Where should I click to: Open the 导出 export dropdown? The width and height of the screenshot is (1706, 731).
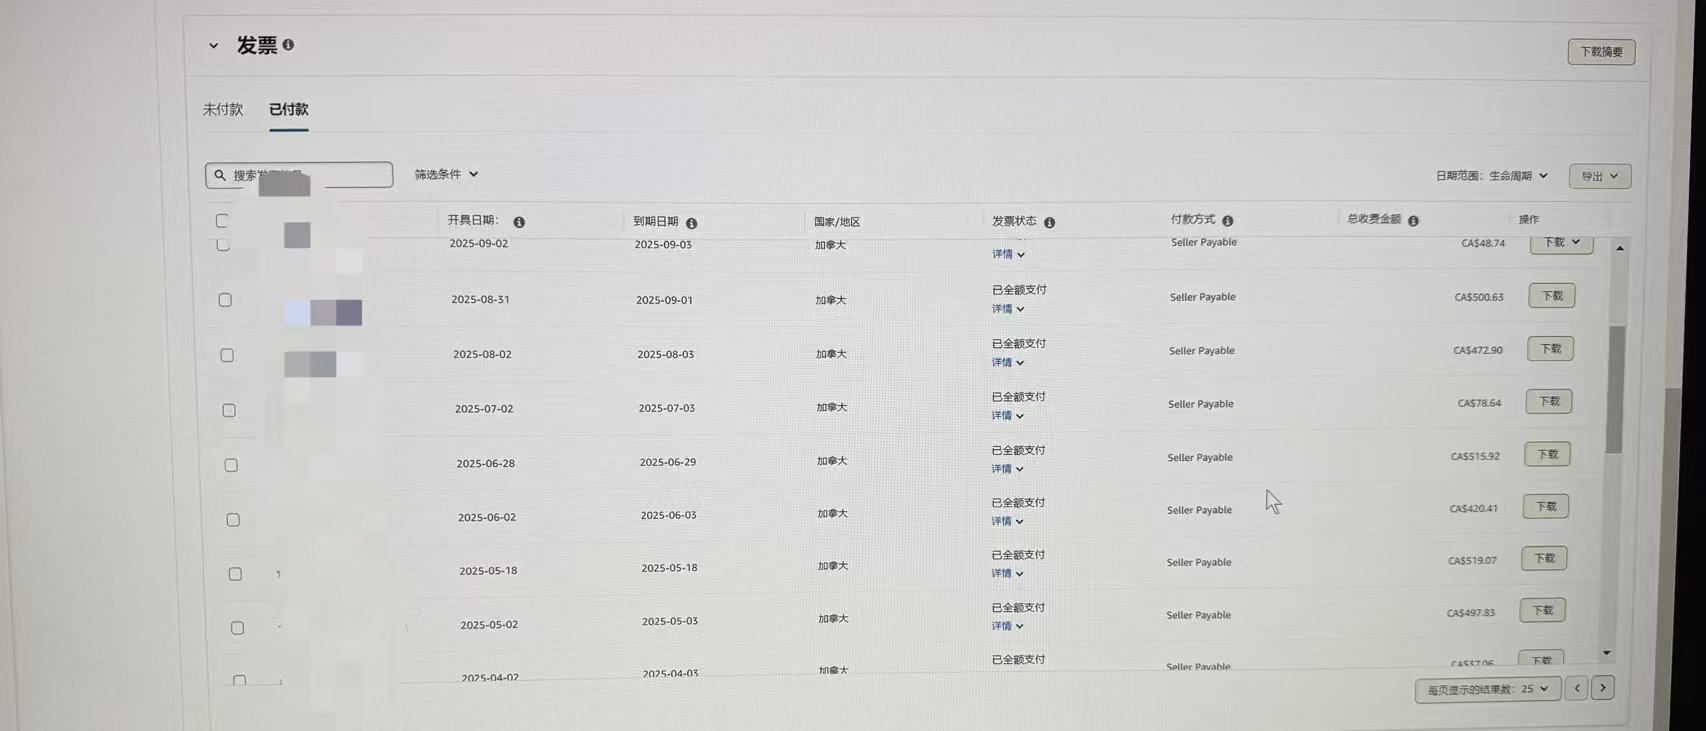tap(1600, 176)
